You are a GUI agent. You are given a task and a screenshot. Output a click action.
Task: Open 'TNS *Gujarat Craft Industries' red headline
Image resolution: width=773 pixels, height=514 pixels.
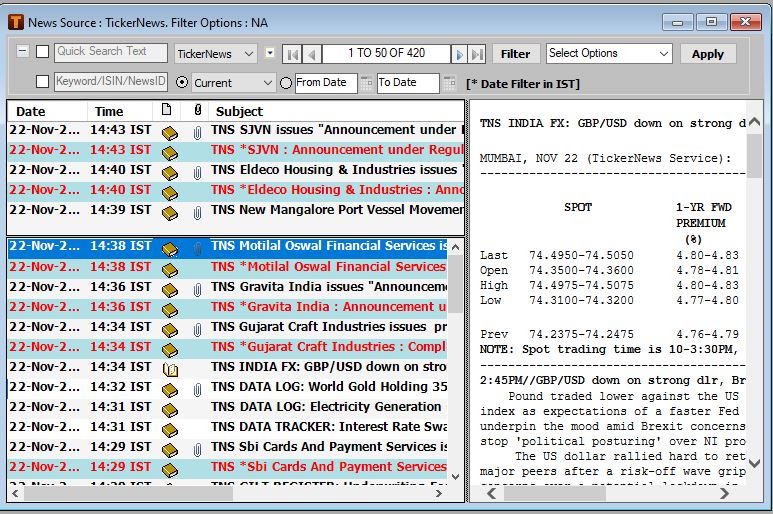coord(328,347)
